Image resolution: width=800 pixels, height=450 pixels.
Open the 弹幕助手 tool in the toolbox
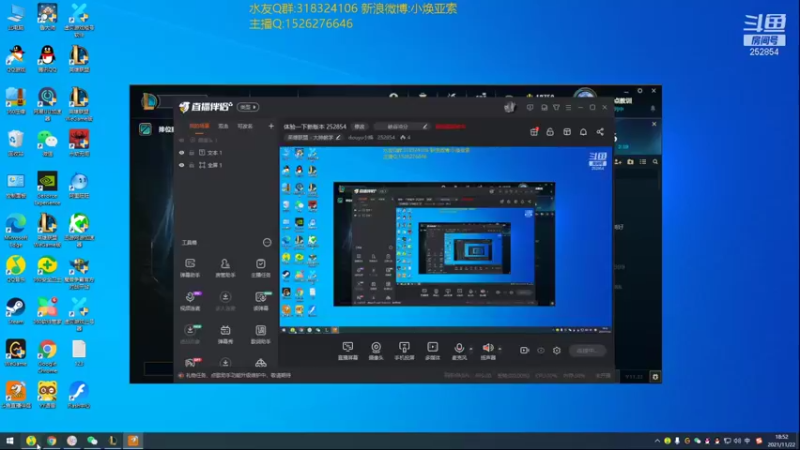pyautogui.click(x=190, y=267)
